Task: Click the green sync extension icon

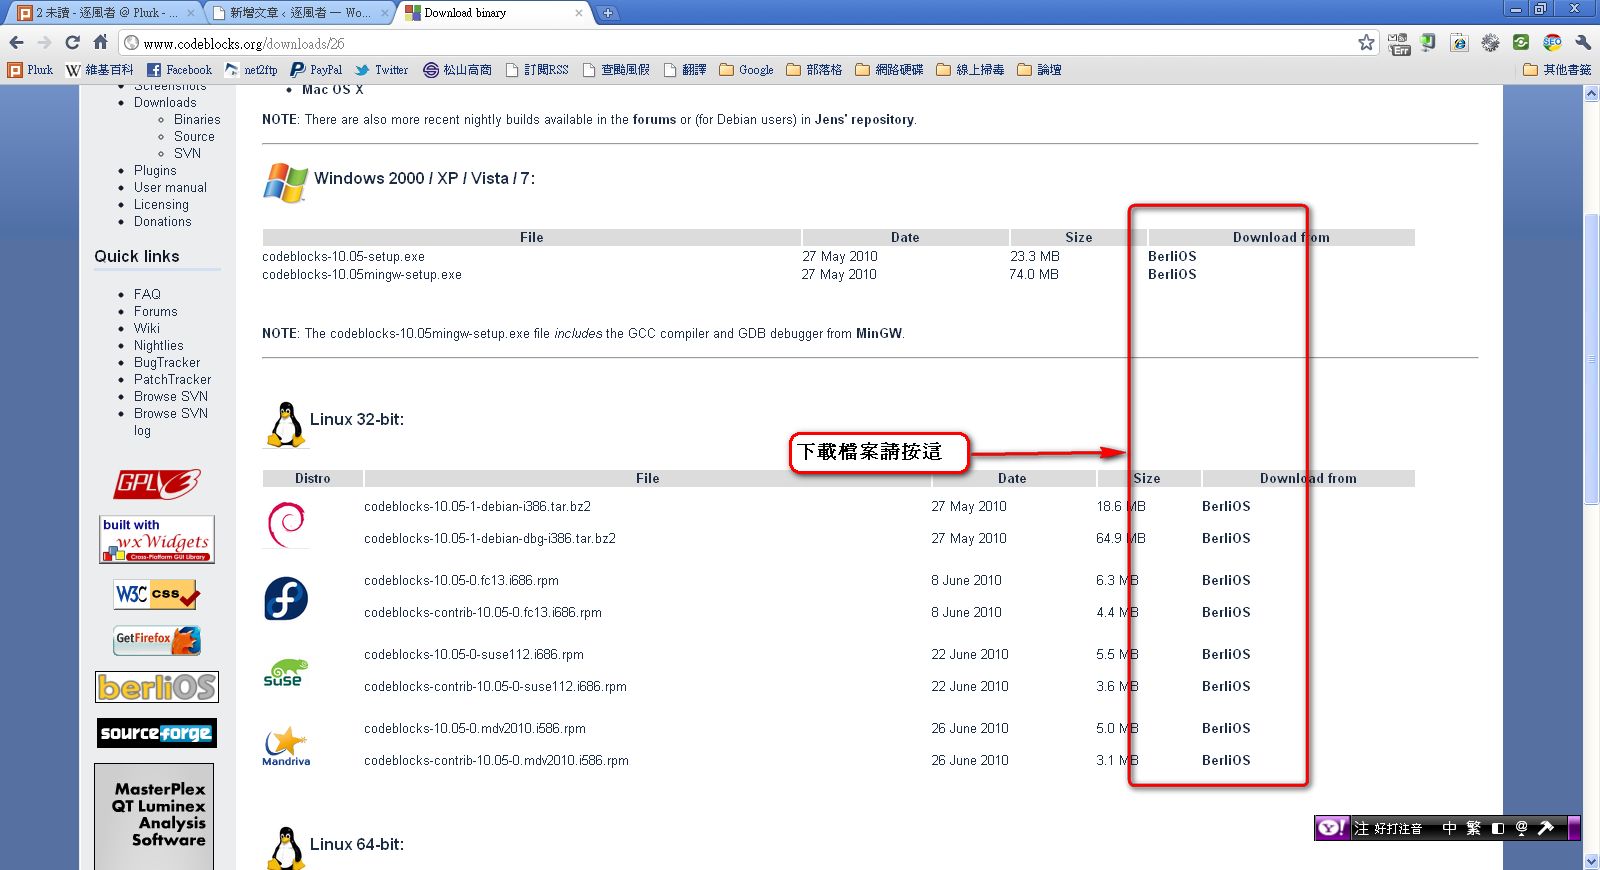Action: [1521, 42]
